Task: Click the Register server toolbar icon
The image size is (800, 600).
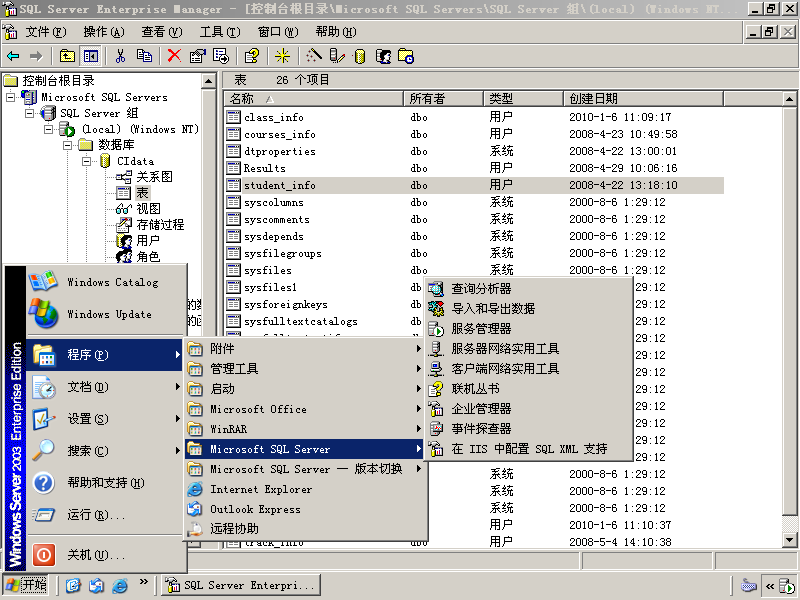Action: tap(337, 56)
